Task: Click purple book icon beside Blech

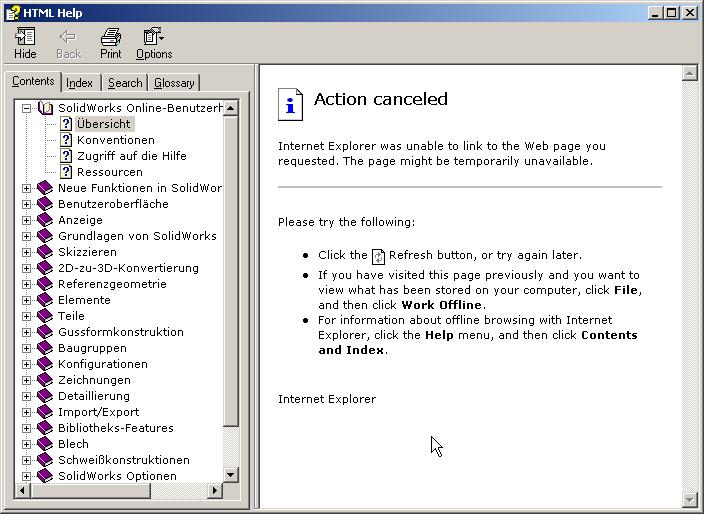Action: [x=45, y=444]
